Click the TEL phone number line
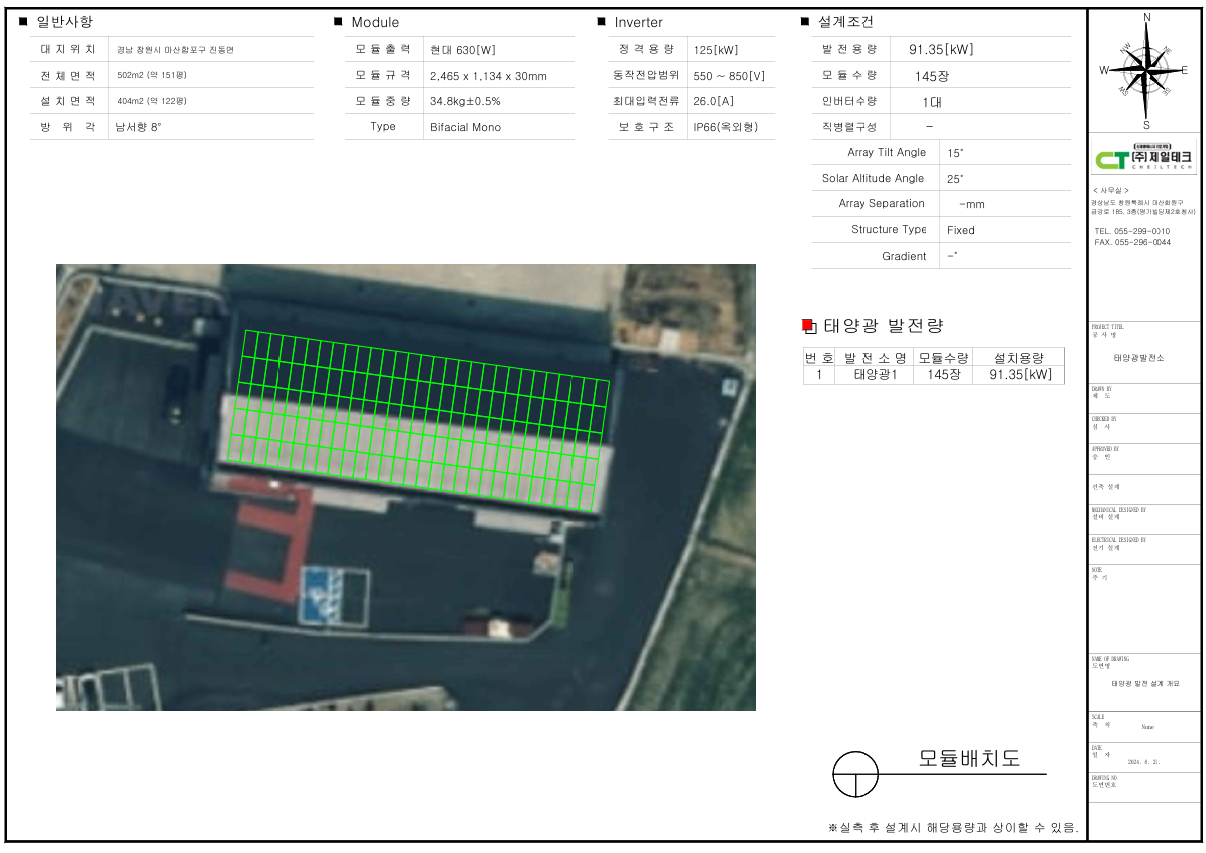Image resolution: width=1206 pixels, height=853 pixels. [x=1132, y=231]
